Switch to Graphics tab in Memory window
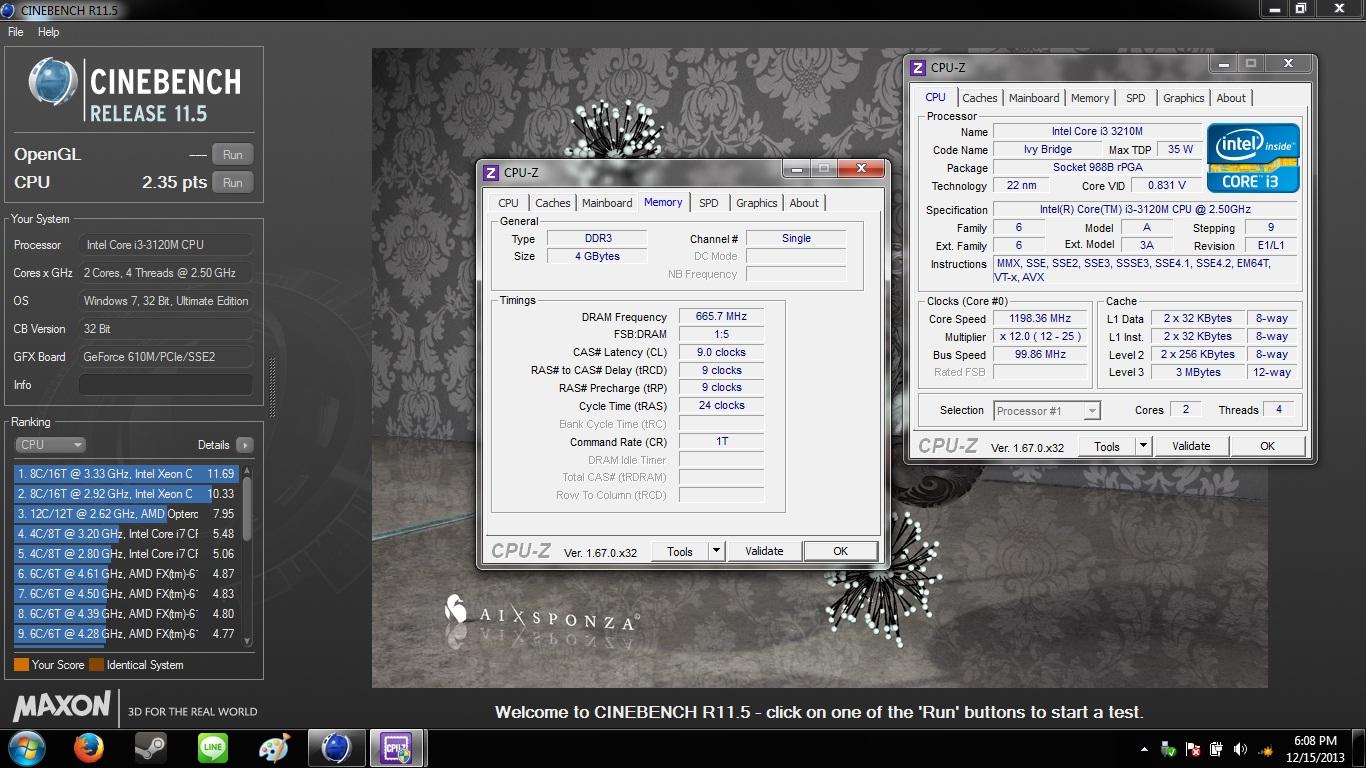Viewport: 1366px width, 768px height. coord(757,203)
